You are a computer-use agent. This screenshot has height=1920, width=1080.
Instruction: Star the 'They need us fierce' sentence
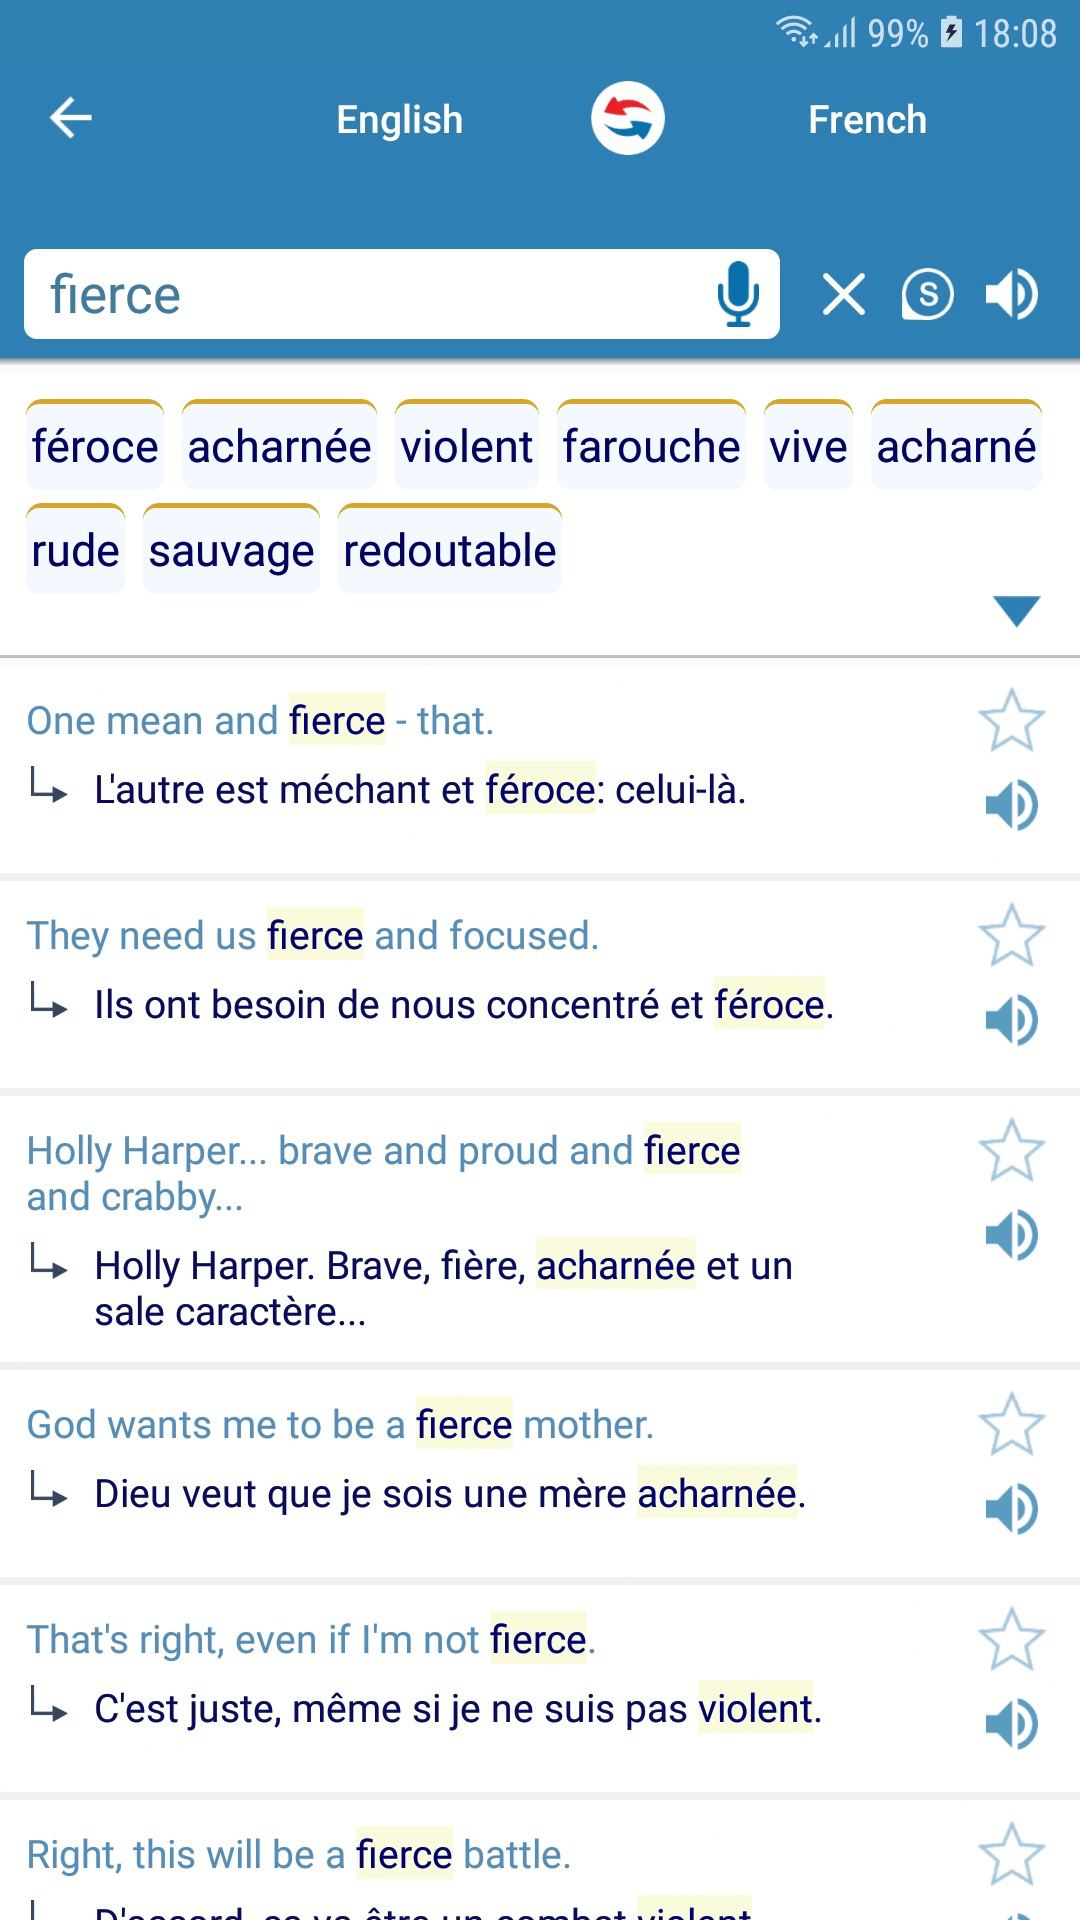coord(1012,937)
